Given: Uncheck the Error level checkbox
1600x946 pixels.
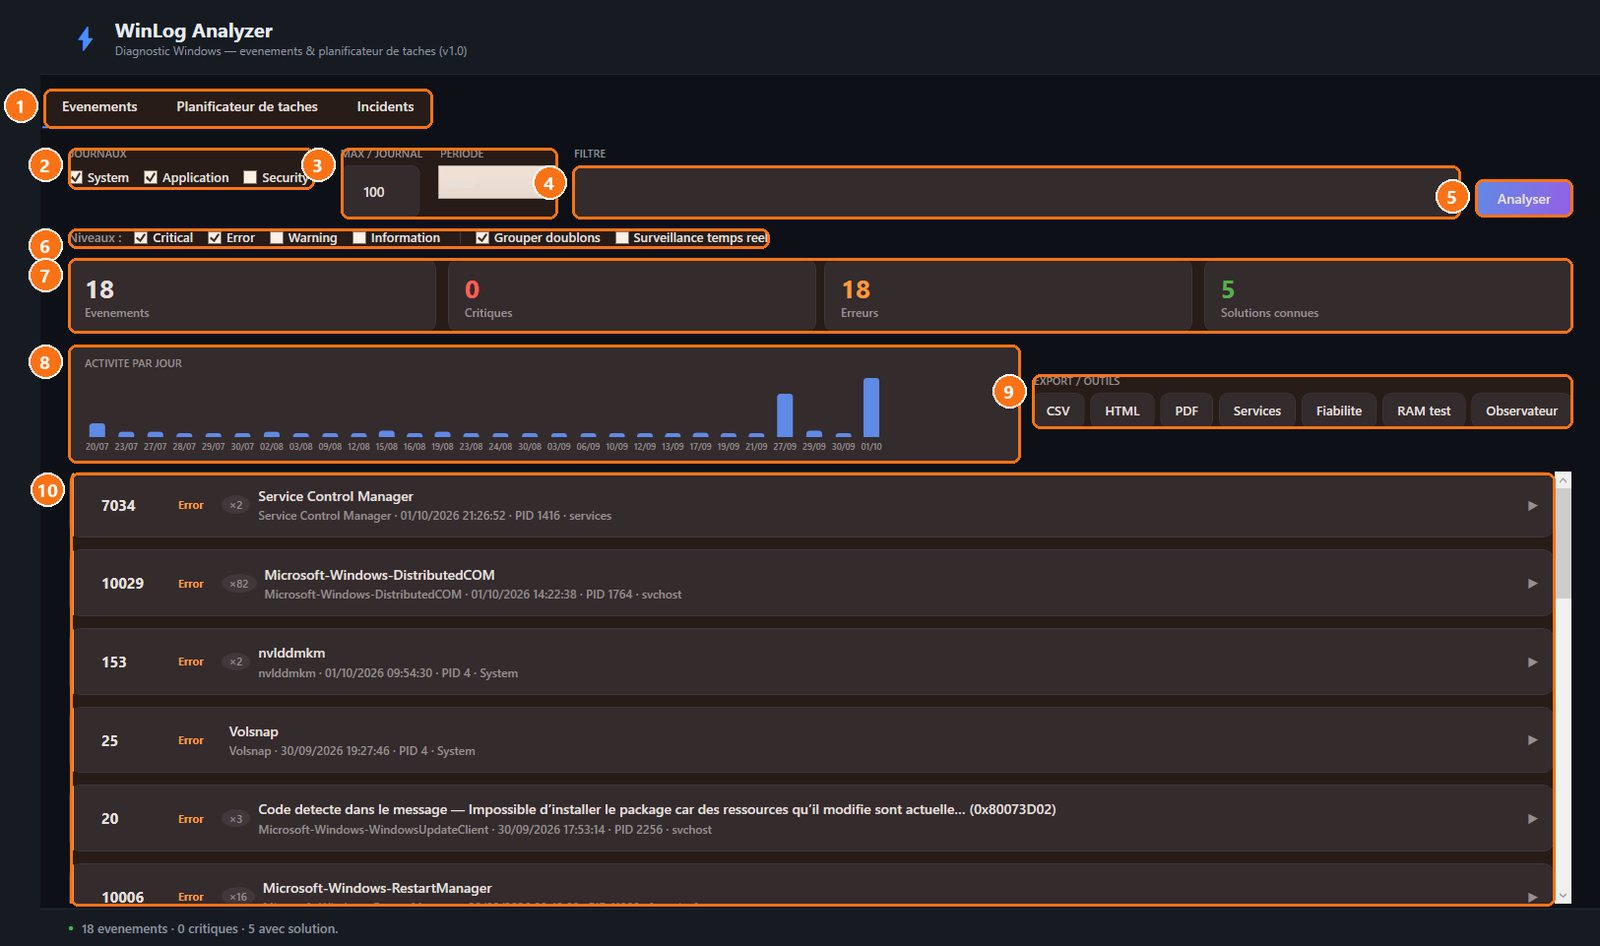Looking at the screenshot, I should pos(215,238).
